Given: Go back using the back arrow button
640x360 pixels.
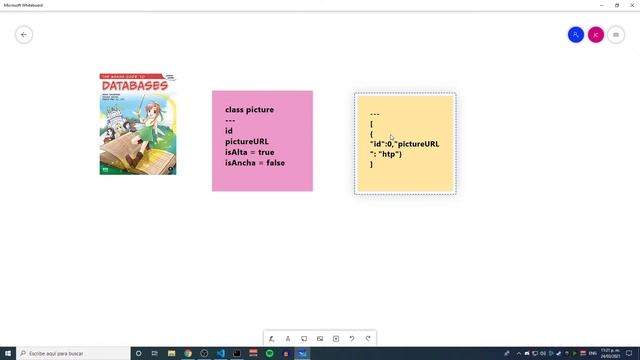Looking at the screenshot, I should (x=24, y=35).
